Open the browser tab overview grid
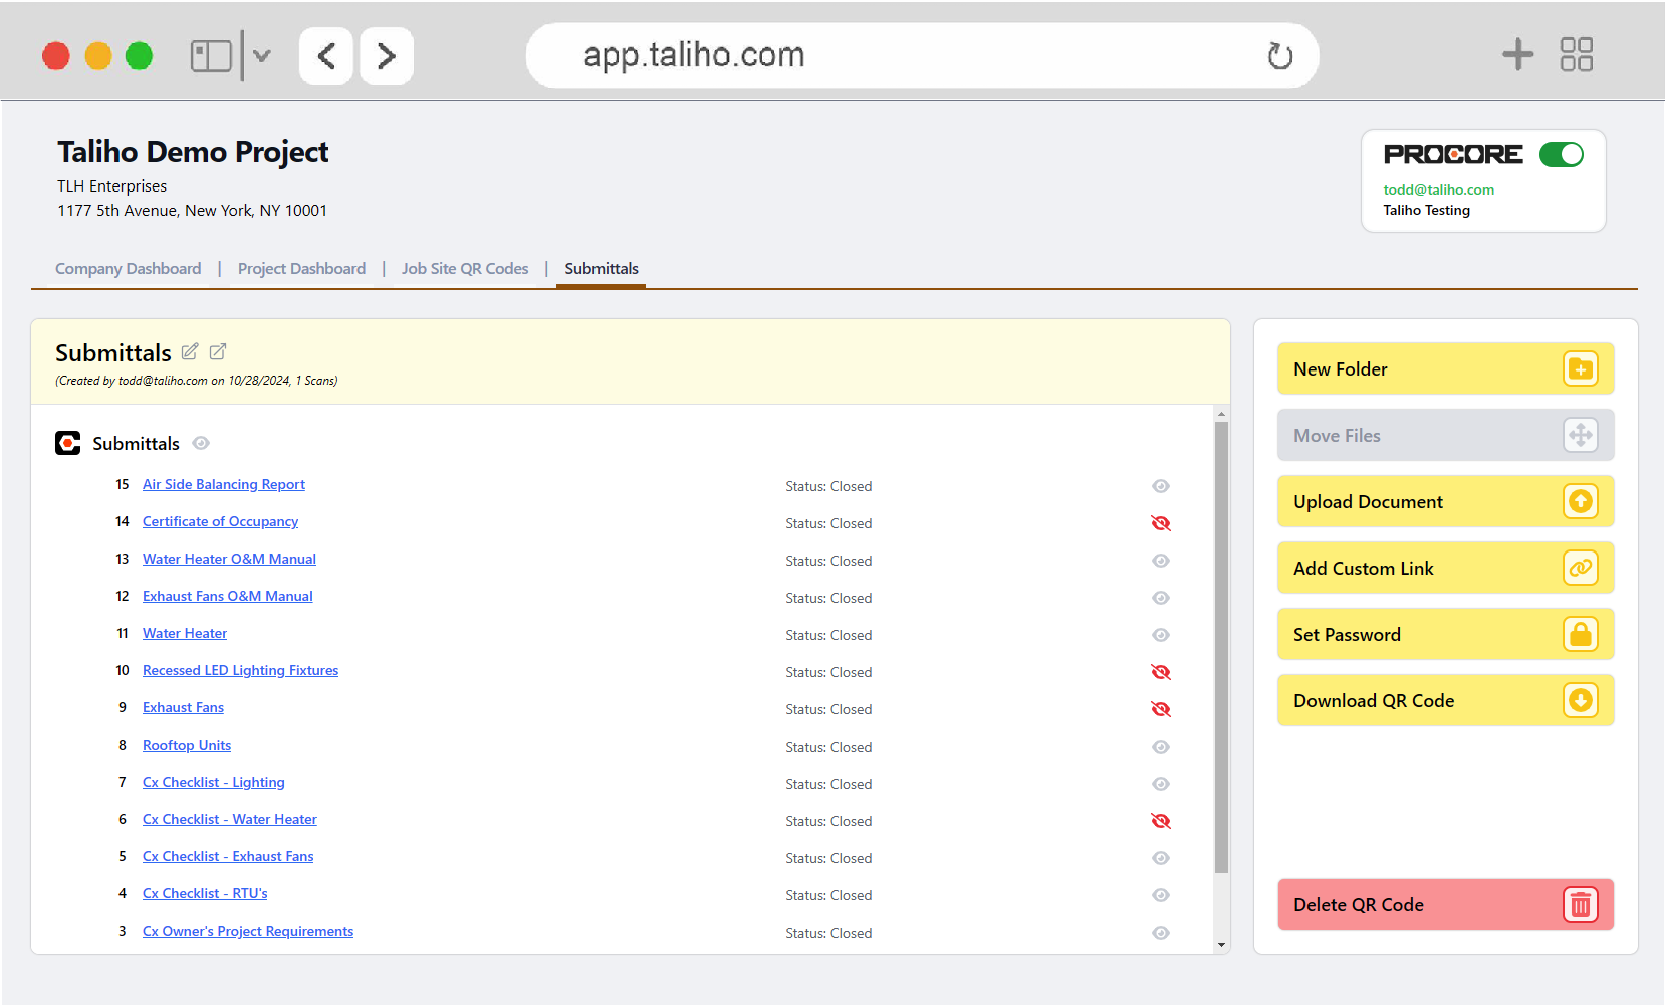This screenshot has height=1007, width=1665. pos(1576,55)
